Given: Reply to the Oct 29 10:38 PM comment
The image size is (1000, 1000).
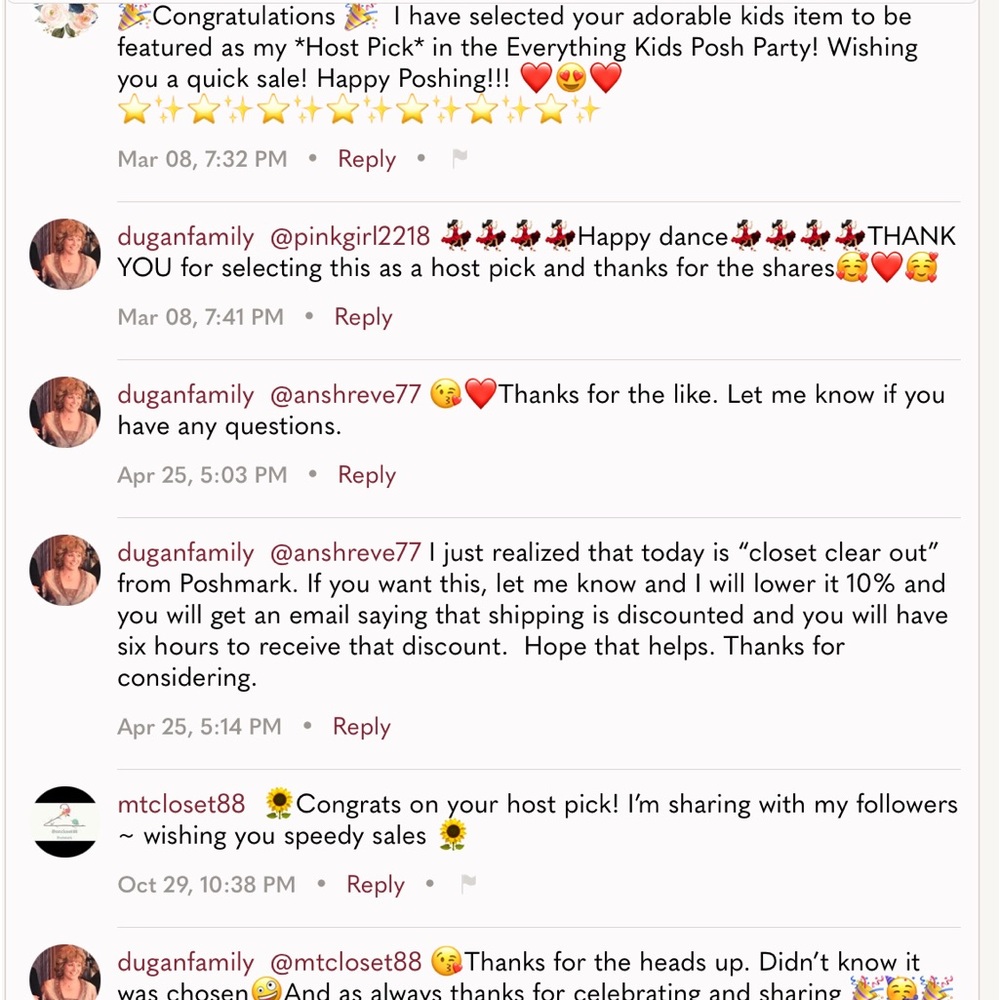Looking at the screenshot, I should (x=376, y=885).
